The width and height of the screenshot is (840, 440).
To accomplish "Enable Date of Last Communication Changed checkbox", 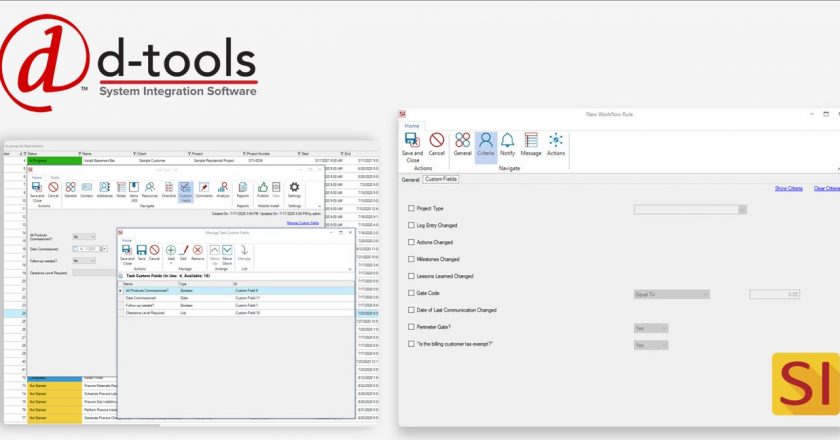I will (411, 310).
